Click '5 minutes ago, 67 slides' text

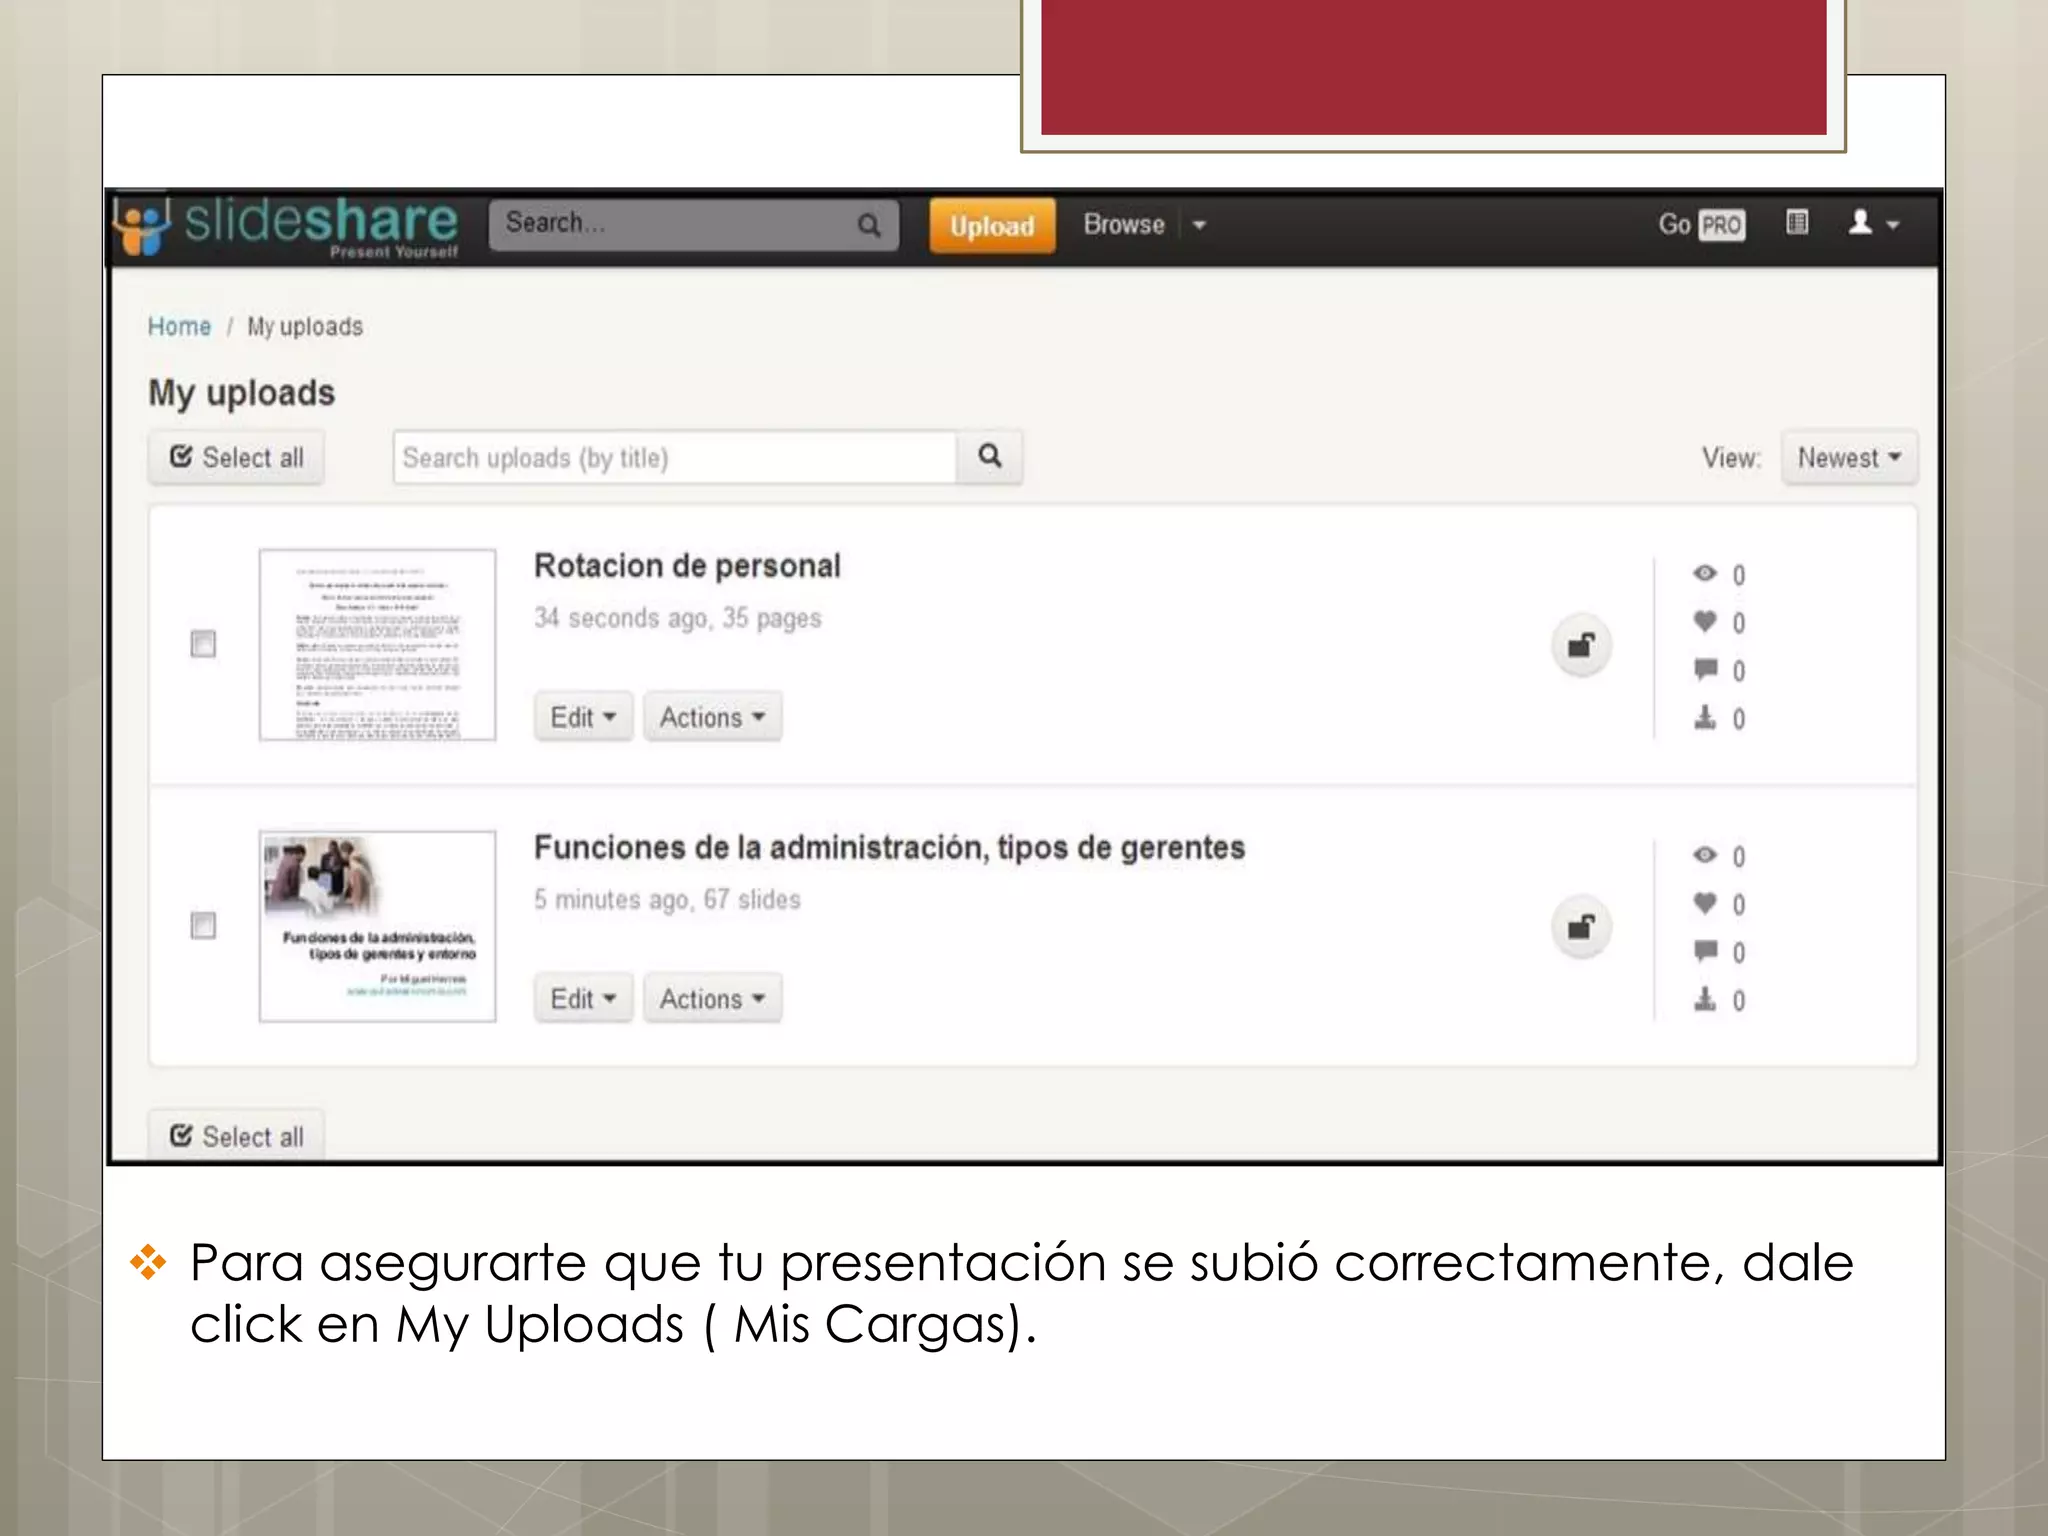[667, 900]
